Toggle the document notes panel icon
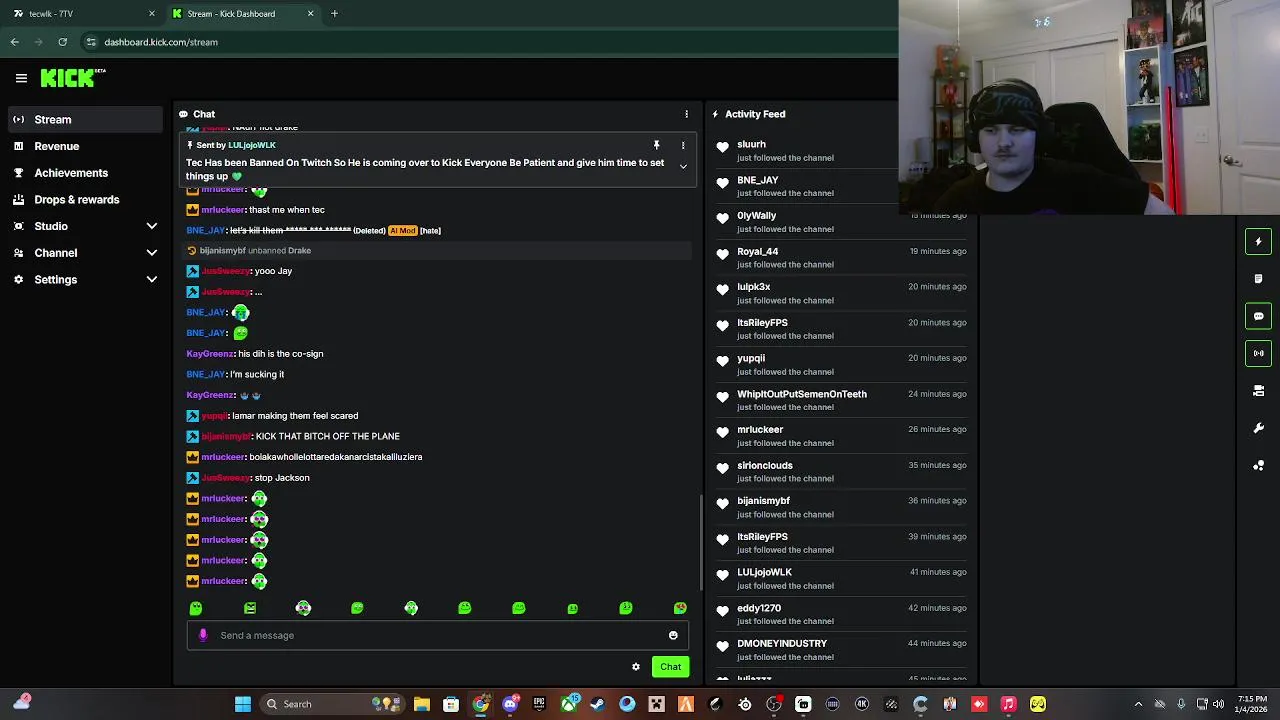Image resolution: width=1280 pixels, height=720 pixels. [1258, 279]
